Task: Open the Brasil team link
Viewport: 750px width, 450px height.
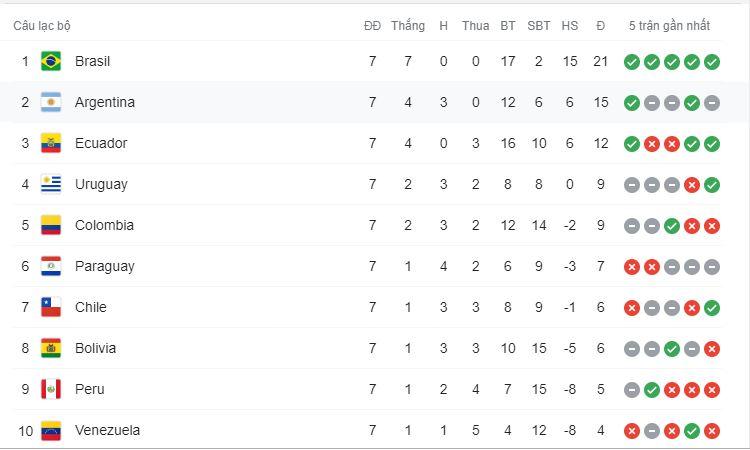Action: click(x=92, y=61)
